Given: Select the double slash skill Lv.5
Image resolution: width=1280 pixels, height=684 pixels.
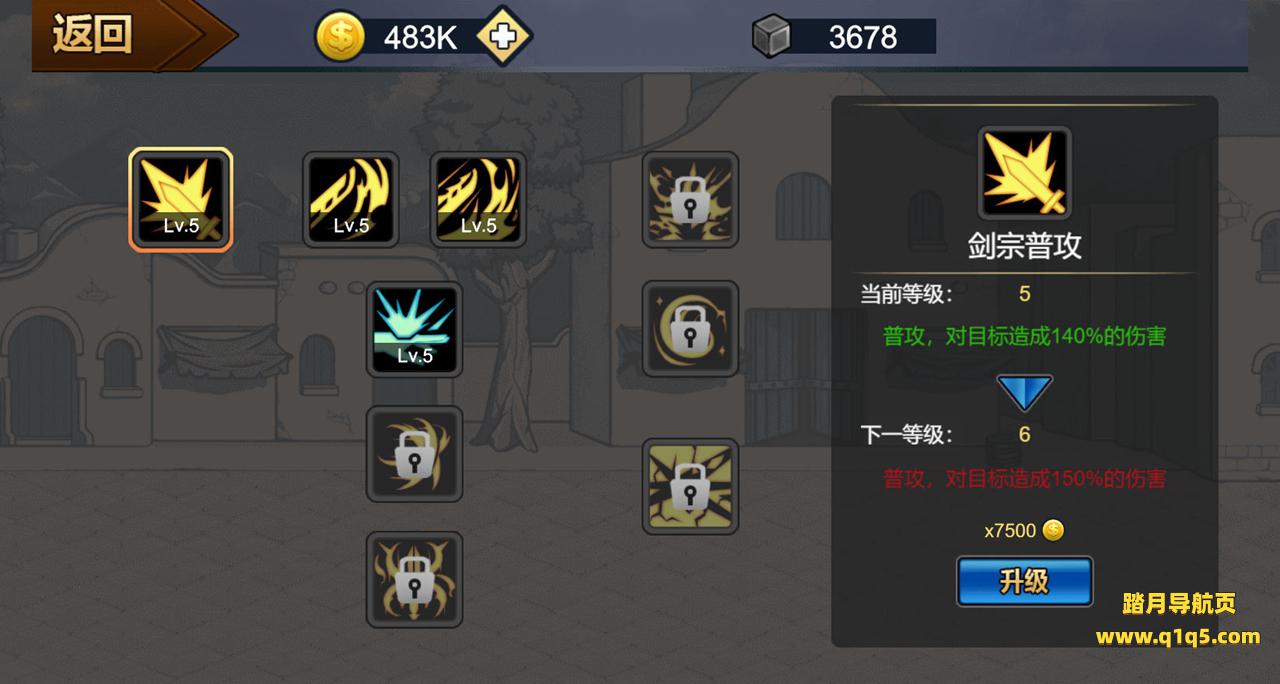Looking at the screenshot, I should [351, 200].
